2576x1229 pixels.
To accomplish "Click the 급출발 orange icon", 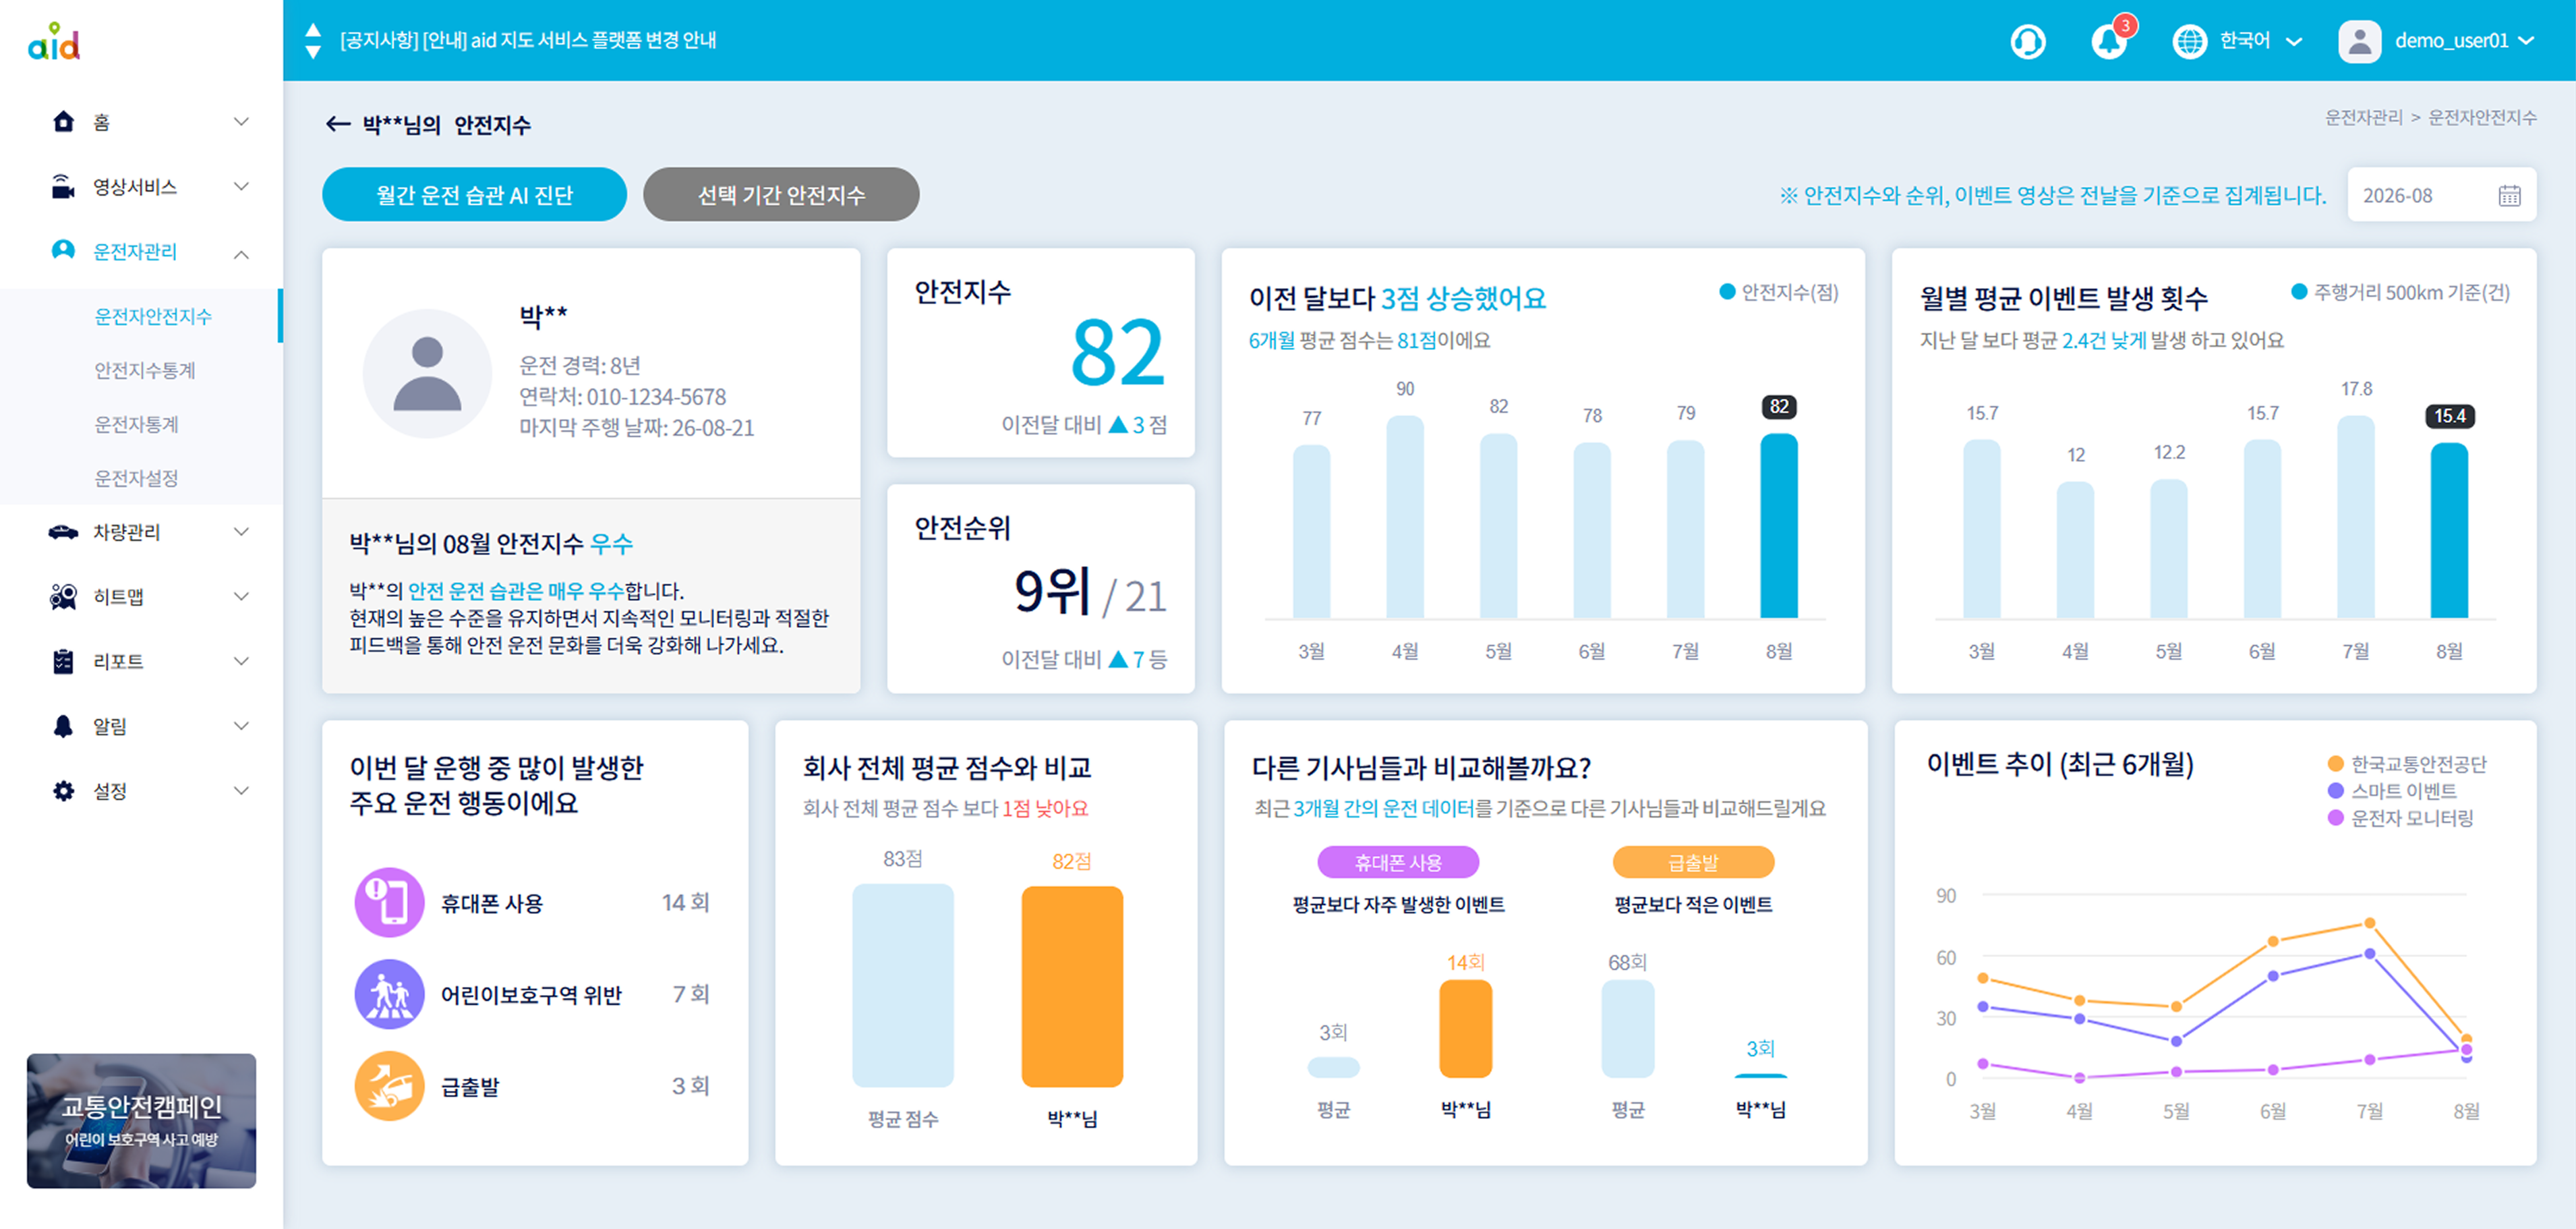I will pos(389,1086).
